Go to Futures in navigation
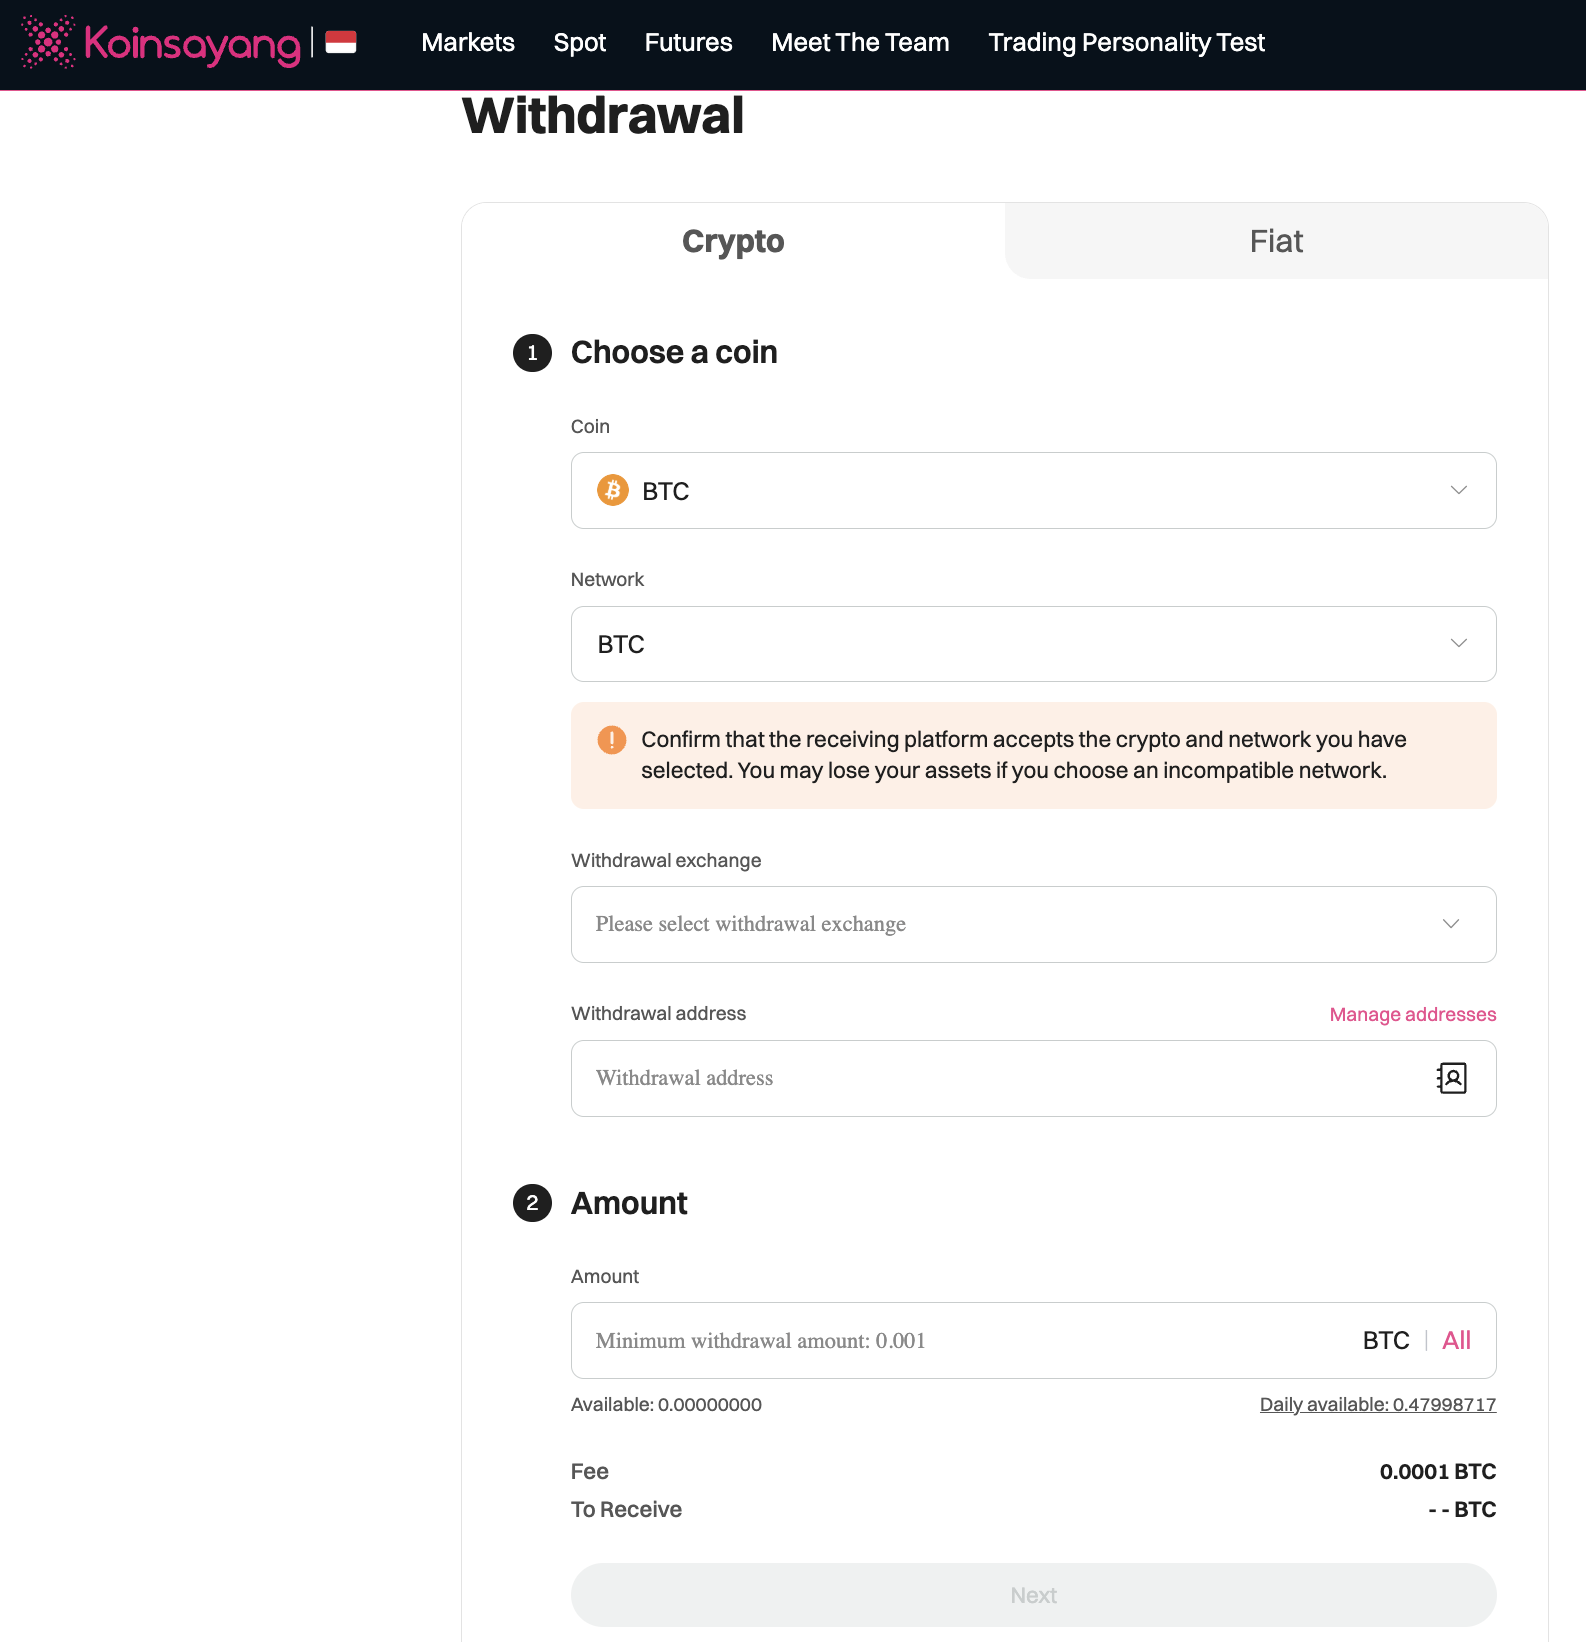 click(688, 43)
